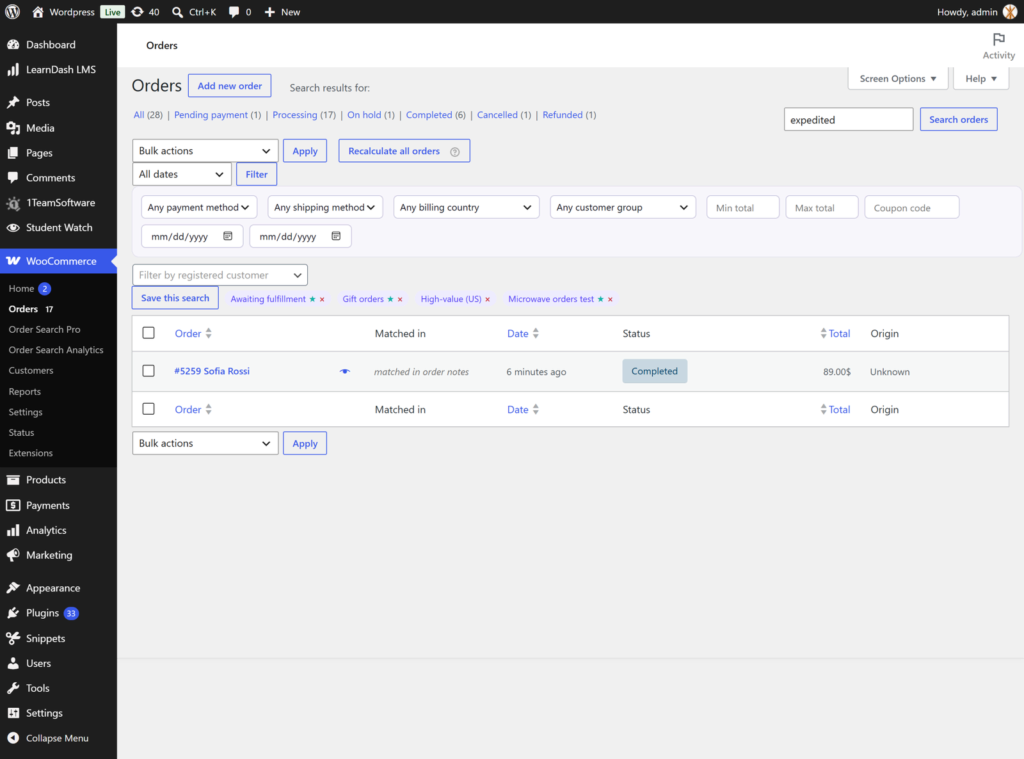Click the comments bubble icon in the admin bar
The image size is (1024, 759).
click(234, 12)
